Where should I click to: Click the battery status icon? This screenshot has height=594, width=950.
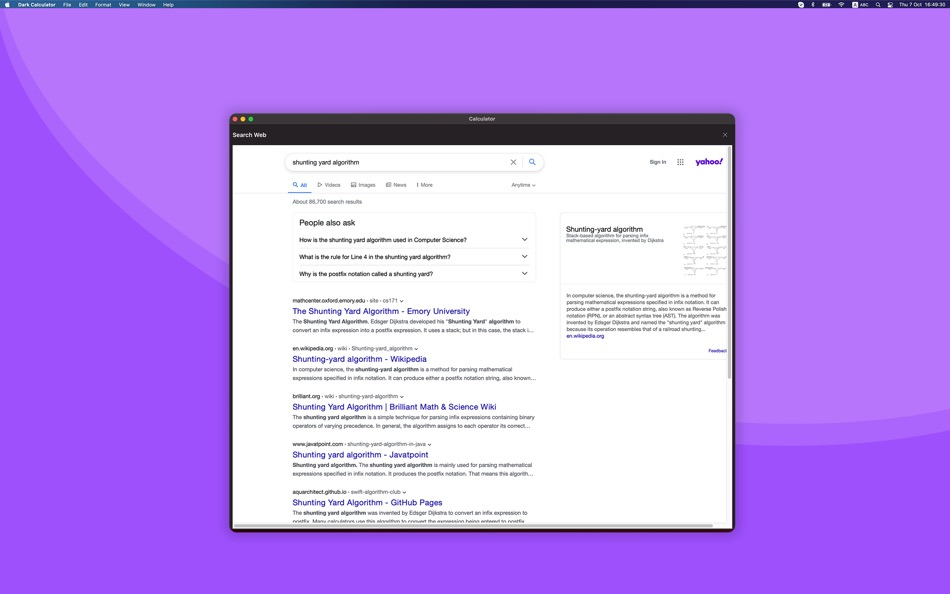tap(826, 4)
